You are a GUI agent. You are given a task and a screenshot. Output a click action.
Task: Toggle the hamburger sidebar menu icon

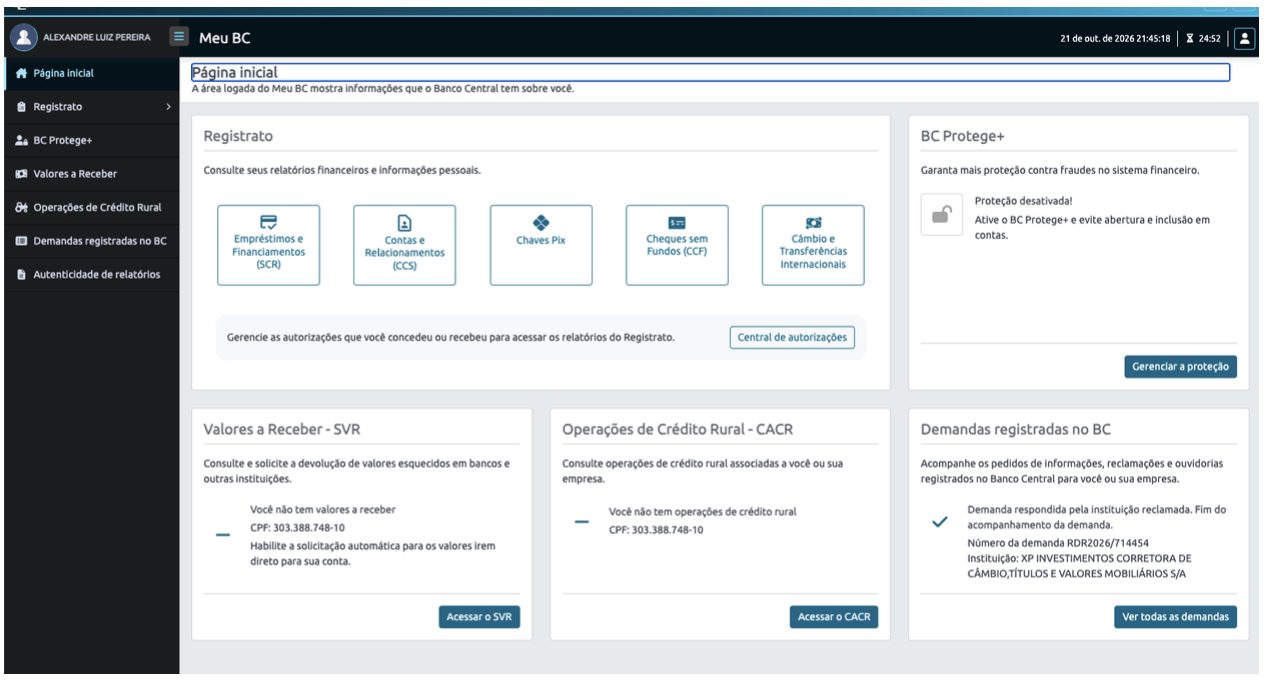[x=179, y=37]
